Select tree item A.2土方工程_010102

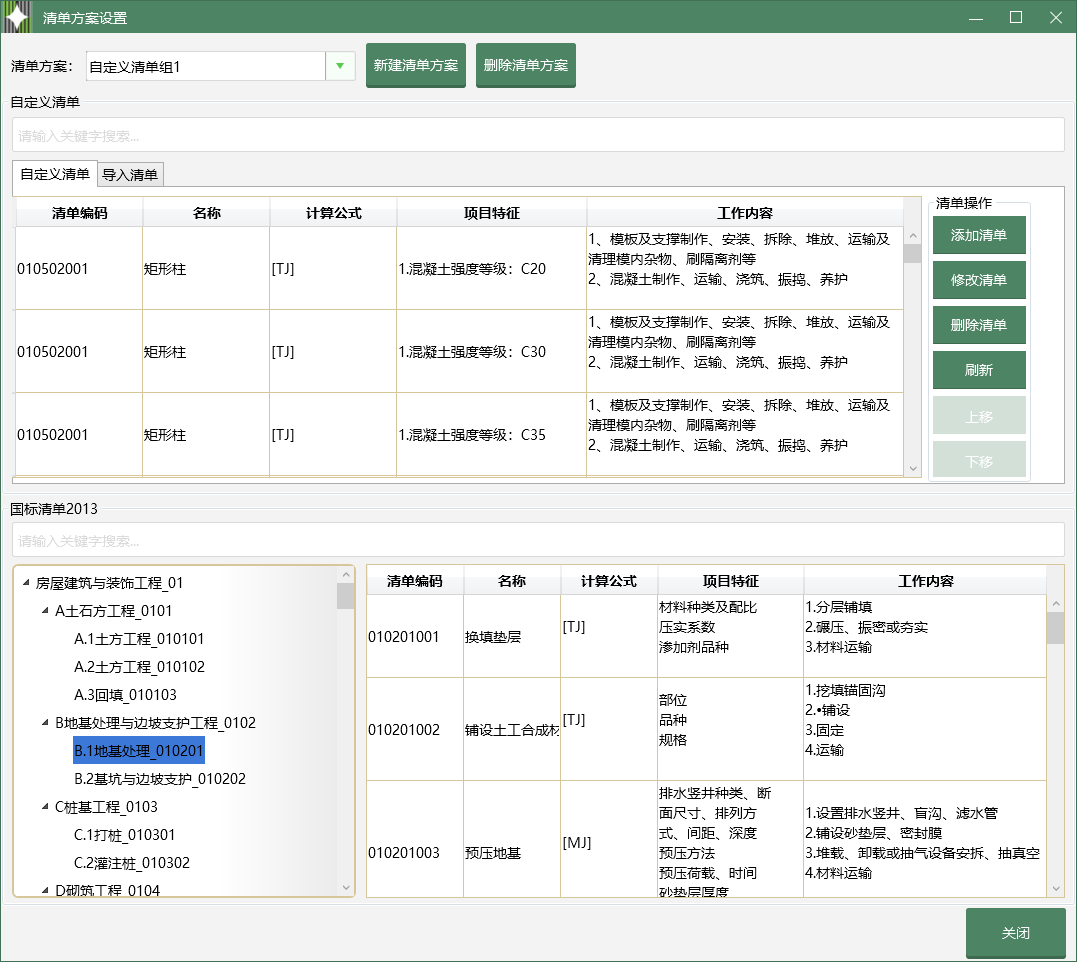point(139,667)
